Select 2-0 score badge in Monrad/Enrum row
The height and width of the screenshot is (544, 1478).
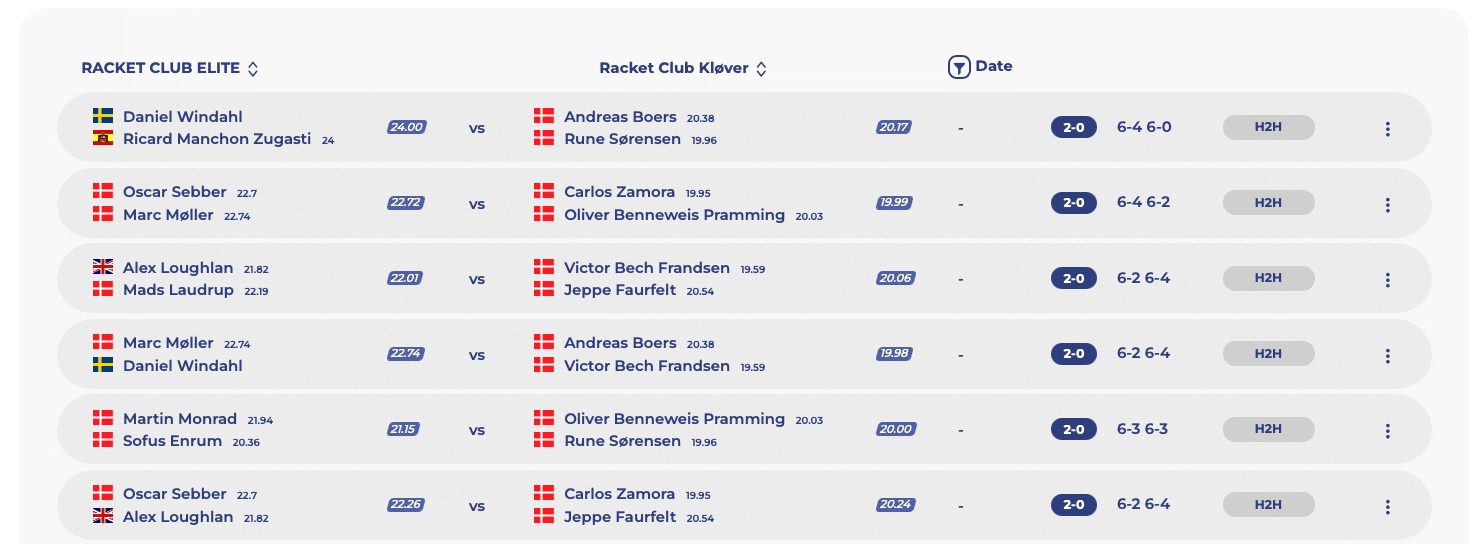pyautogui.click(x=1074, y=429)
